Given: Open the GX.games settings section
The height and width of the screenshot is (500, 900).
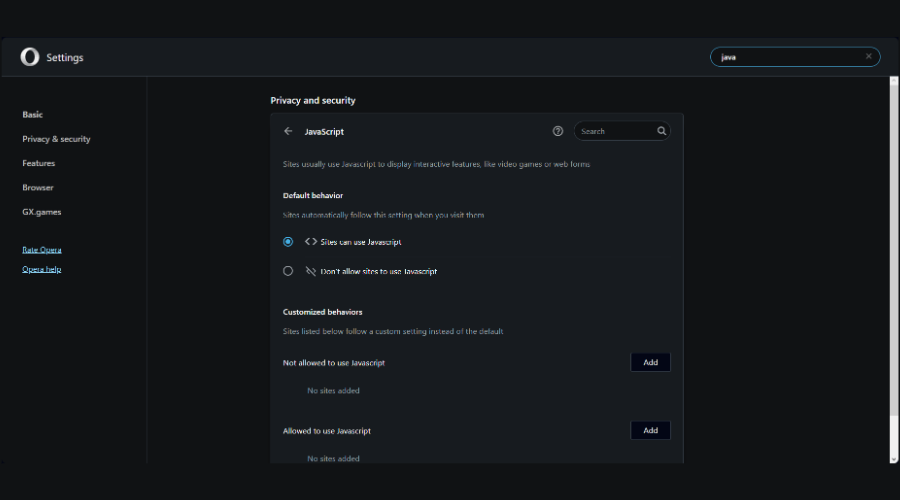Looking at the screenshot, I should [x=42, y=212].
